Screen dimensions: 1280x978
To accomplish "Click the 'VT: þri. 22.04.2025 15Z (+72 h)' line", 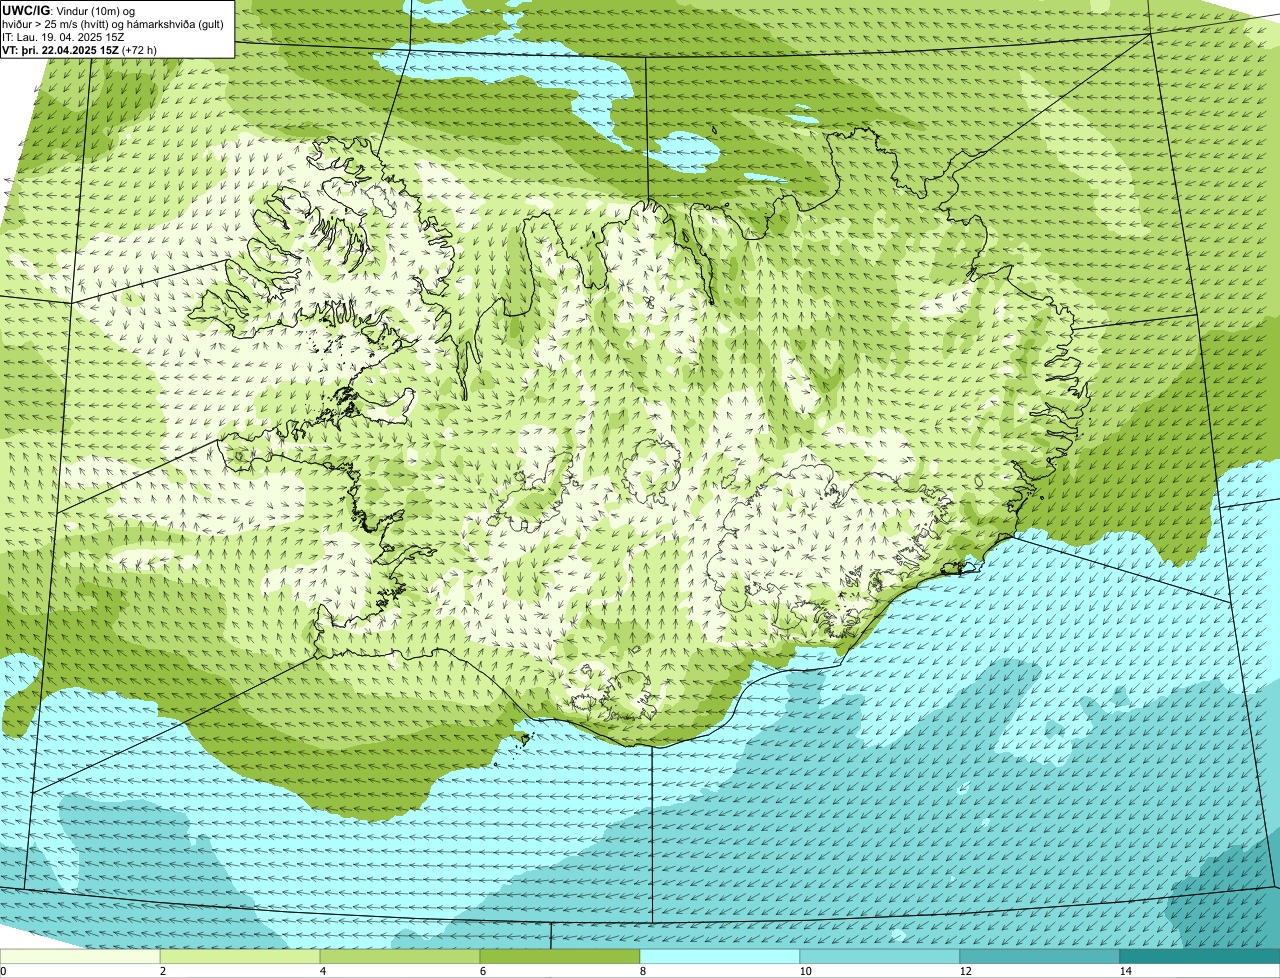I will click(x=79, y=50).
